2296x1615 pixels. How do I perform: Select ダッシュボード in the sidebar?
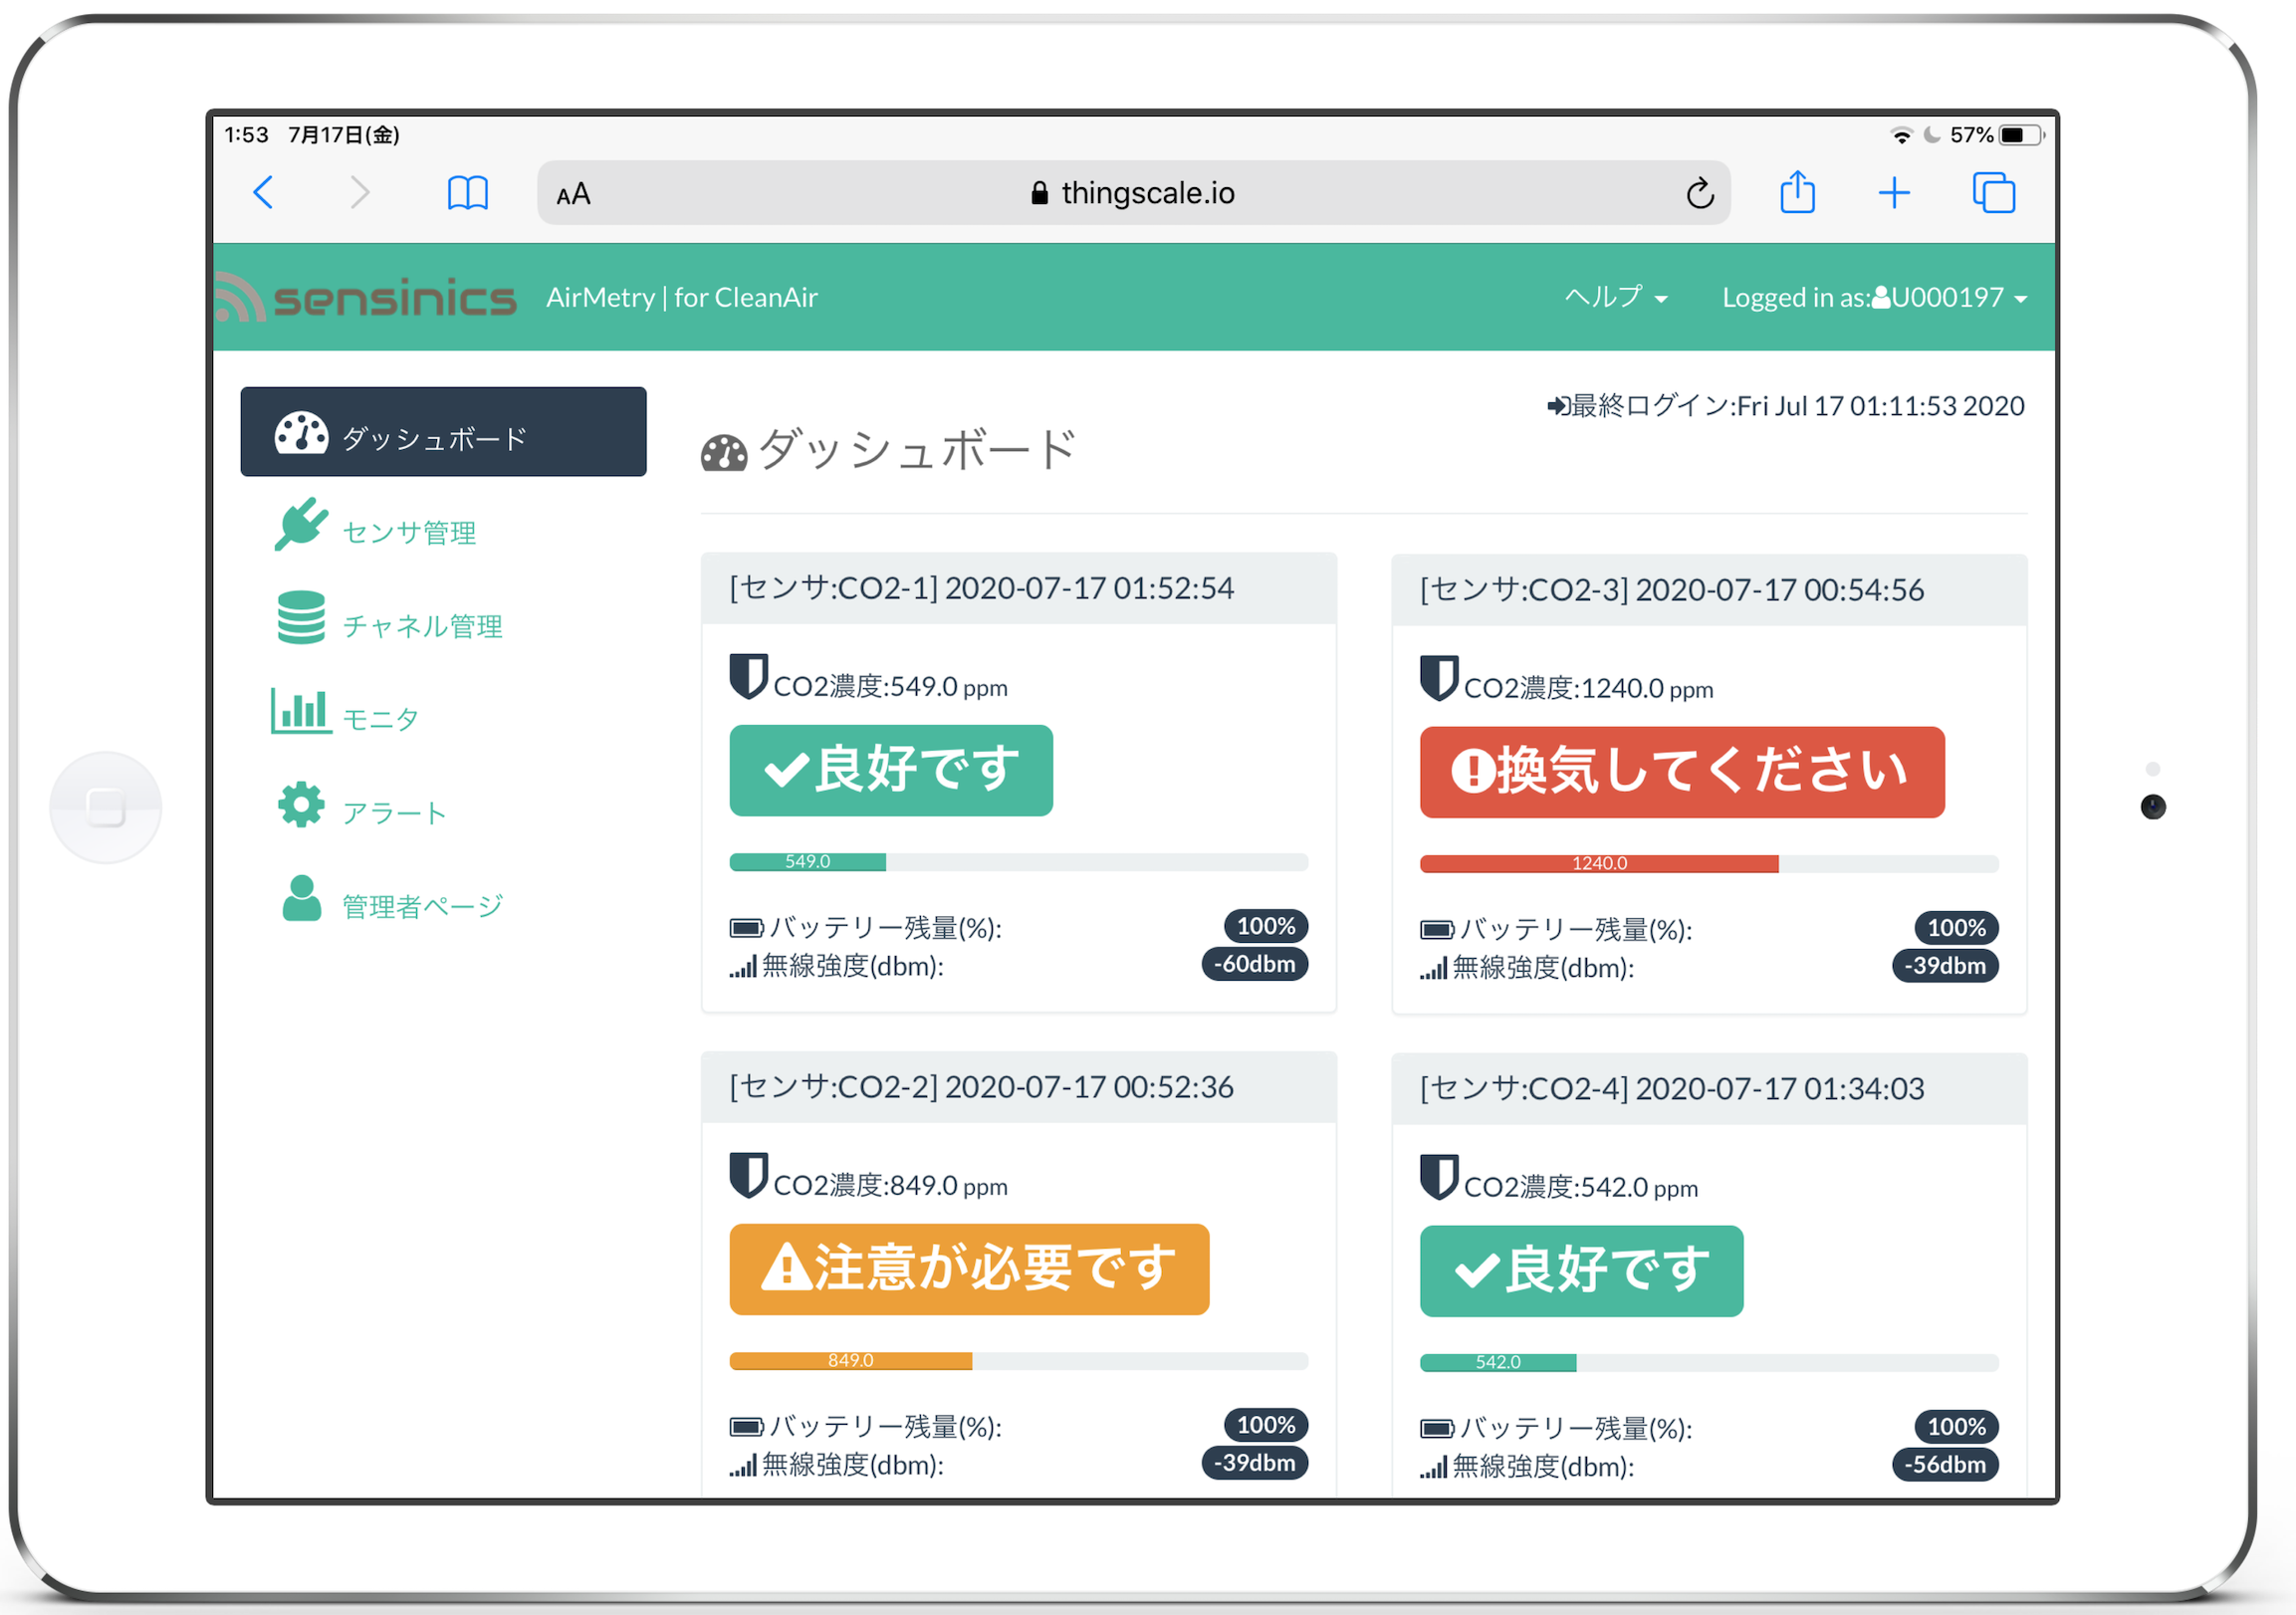[443, 432]
